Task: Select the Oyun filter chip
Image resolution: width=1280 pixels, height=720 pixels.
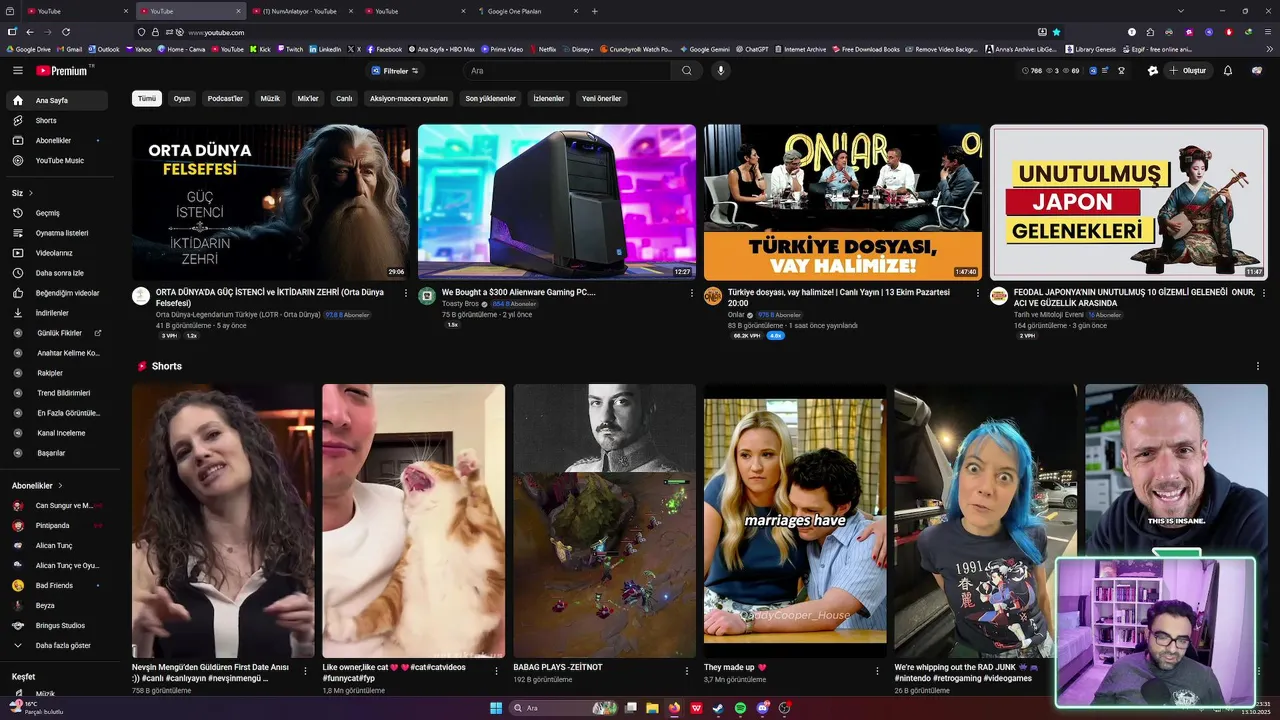Action: click(x=182, y=99)
